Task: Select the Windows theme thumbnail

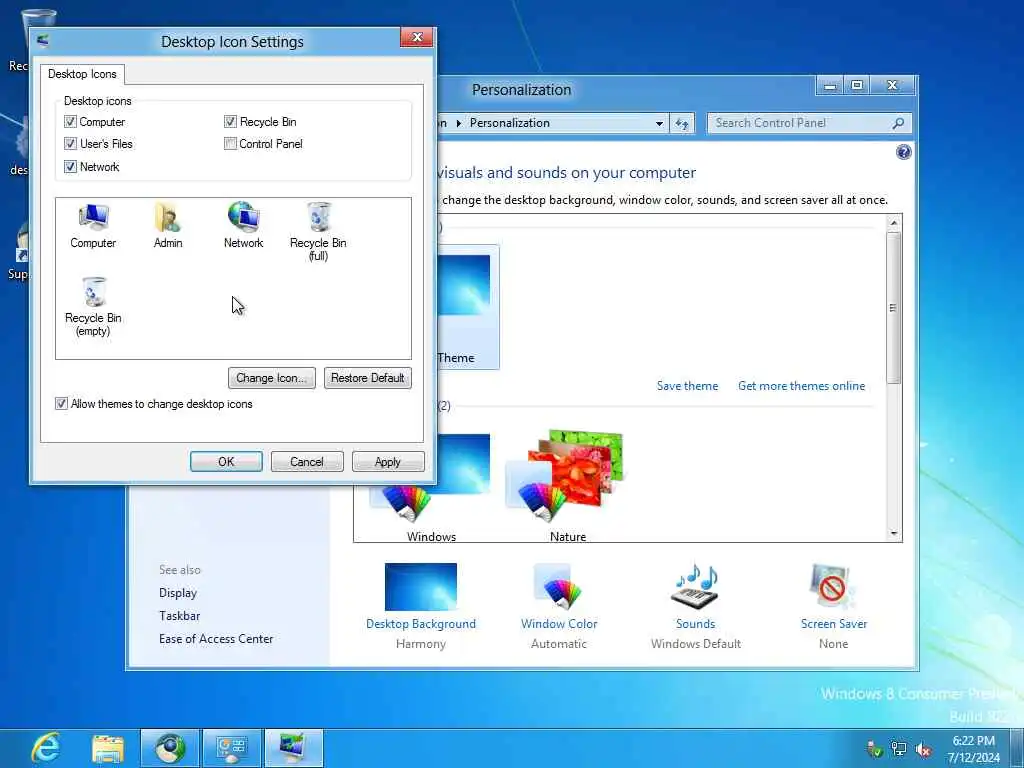Action: 431,477
